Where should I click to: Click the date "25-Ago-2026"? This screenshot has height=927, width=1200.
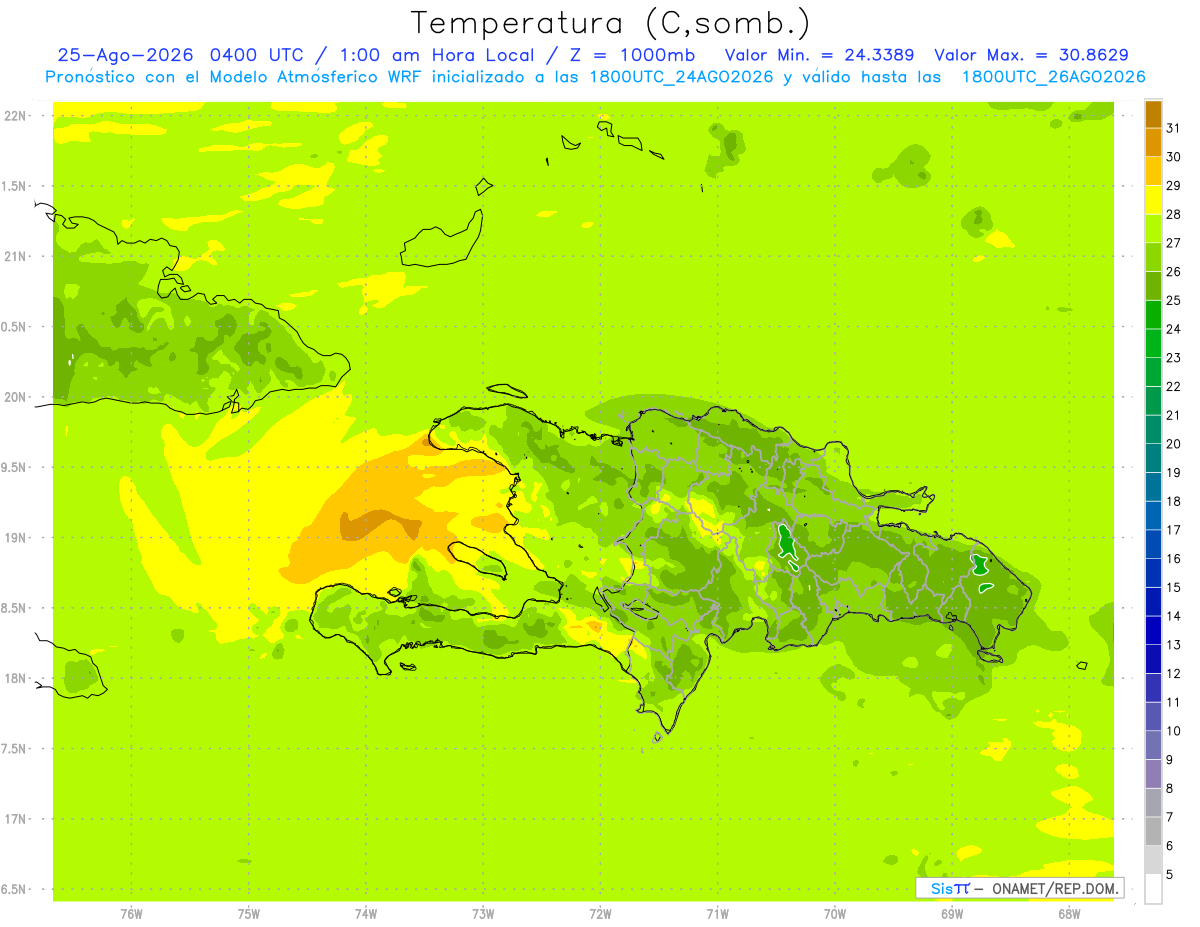click(x=126, y=55)
